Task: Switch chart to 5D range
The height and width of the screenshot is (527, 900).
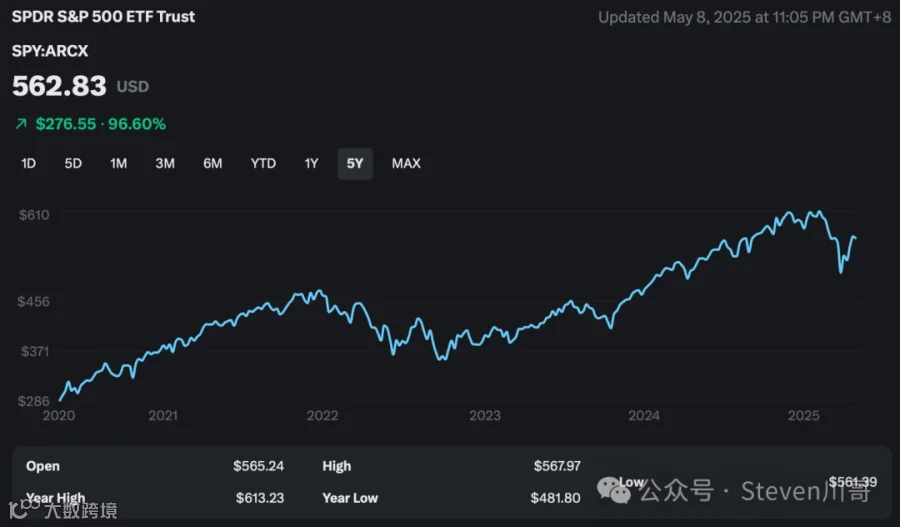Action: click(x=73, y=164)
